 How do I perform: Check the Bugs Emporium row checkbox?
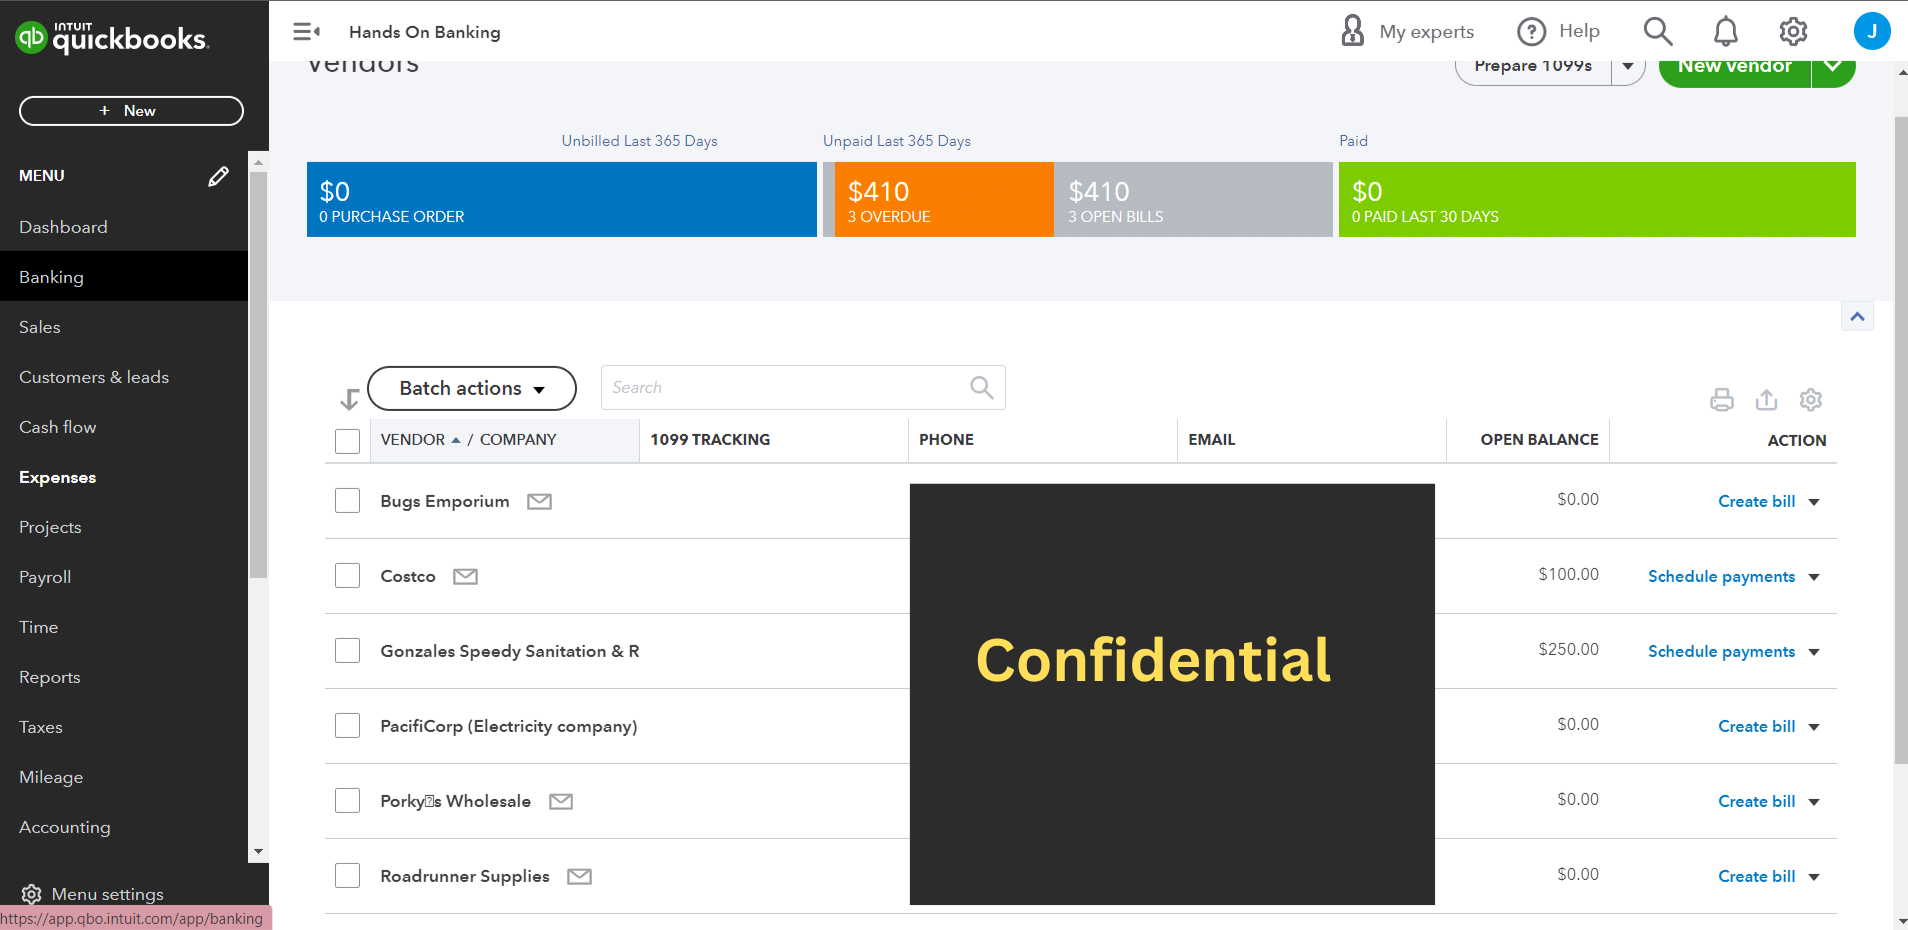[x=347, y=501]
